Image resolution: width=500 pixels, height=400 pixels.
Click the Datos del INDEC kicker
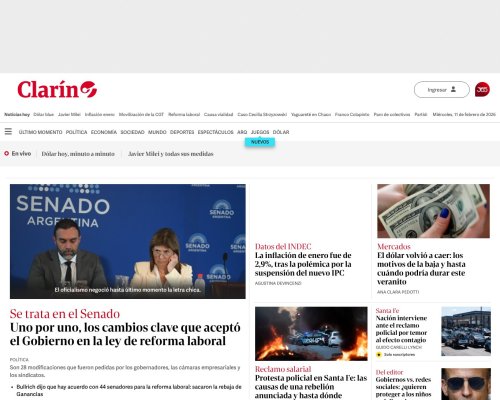[283, 247]
